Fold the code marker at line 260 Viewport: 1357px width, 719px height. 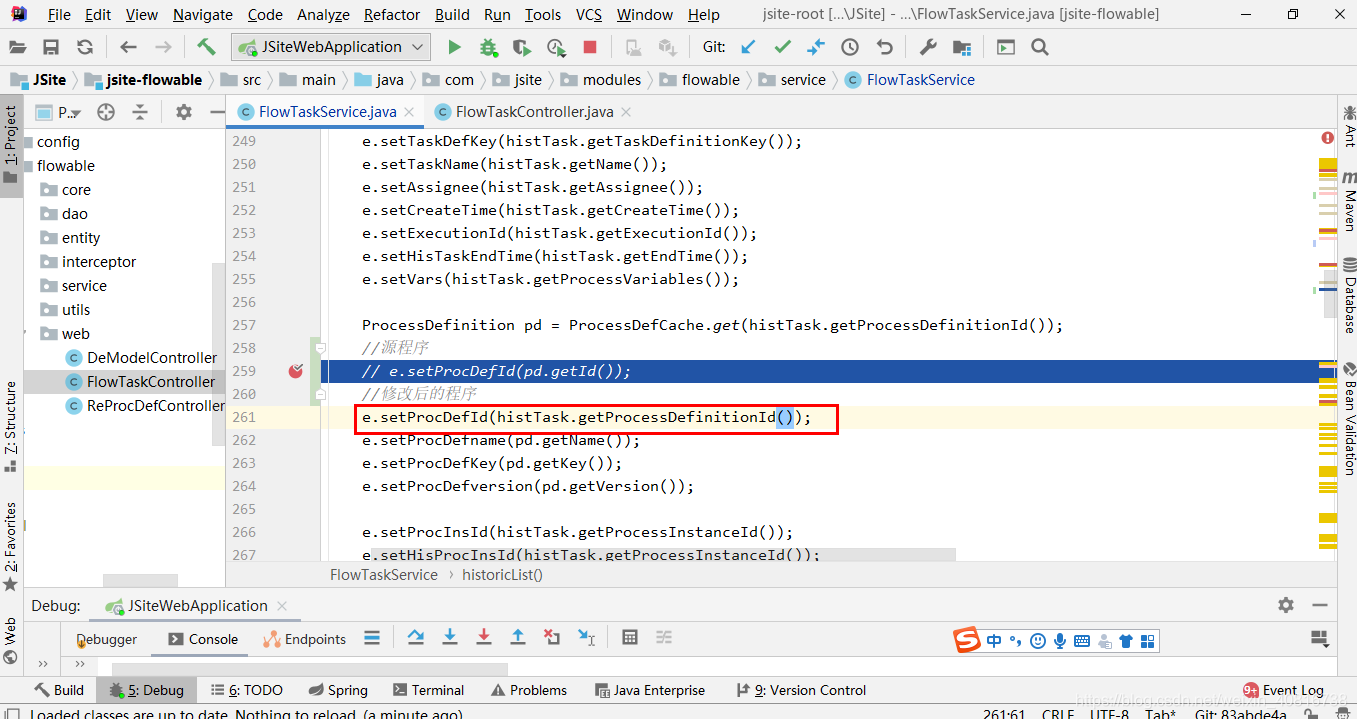click(321, 394)
